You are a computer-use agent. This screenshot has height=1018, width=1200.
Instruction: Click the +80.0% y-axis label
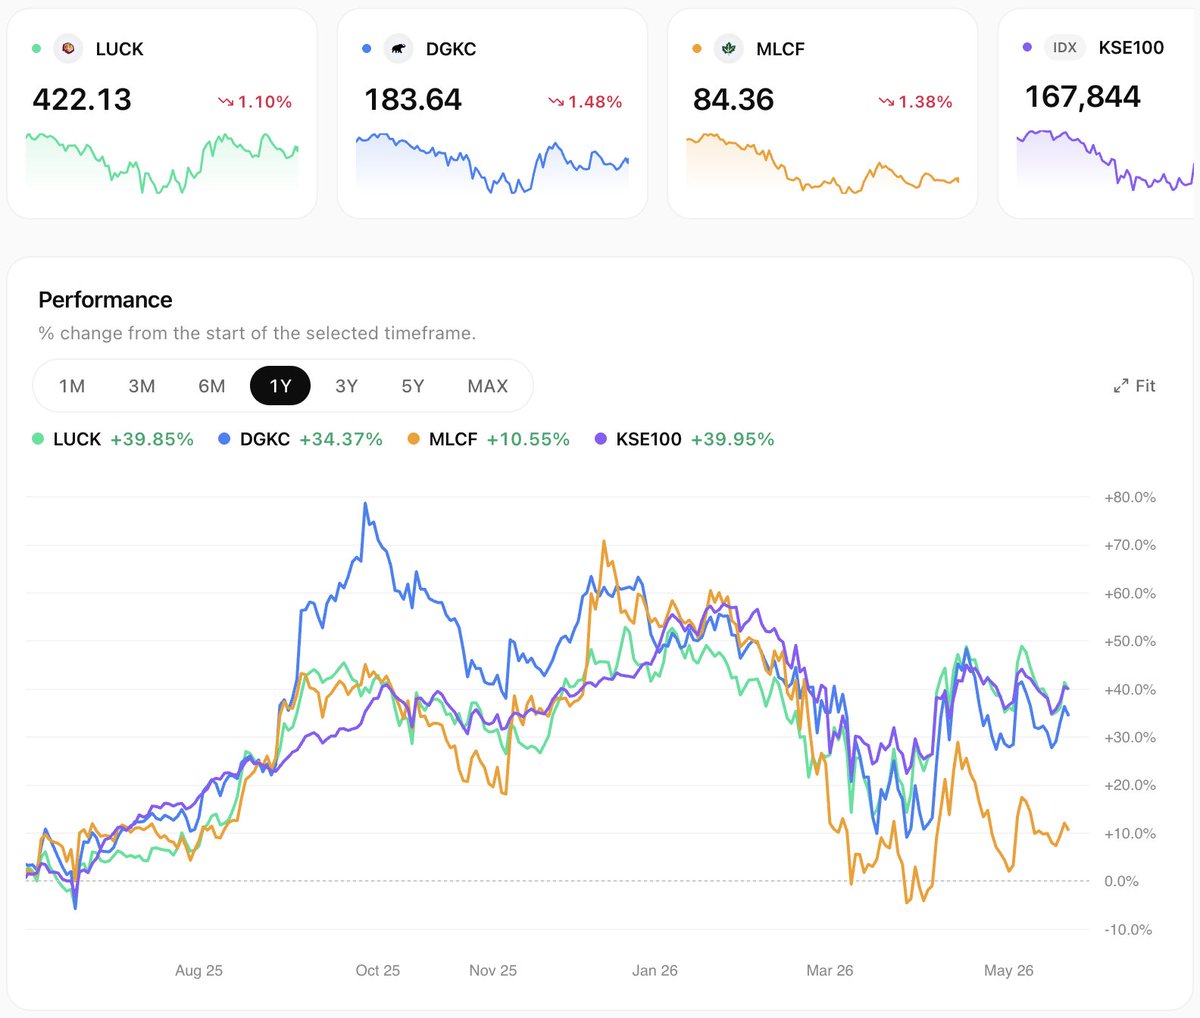tap(1130, 497)
